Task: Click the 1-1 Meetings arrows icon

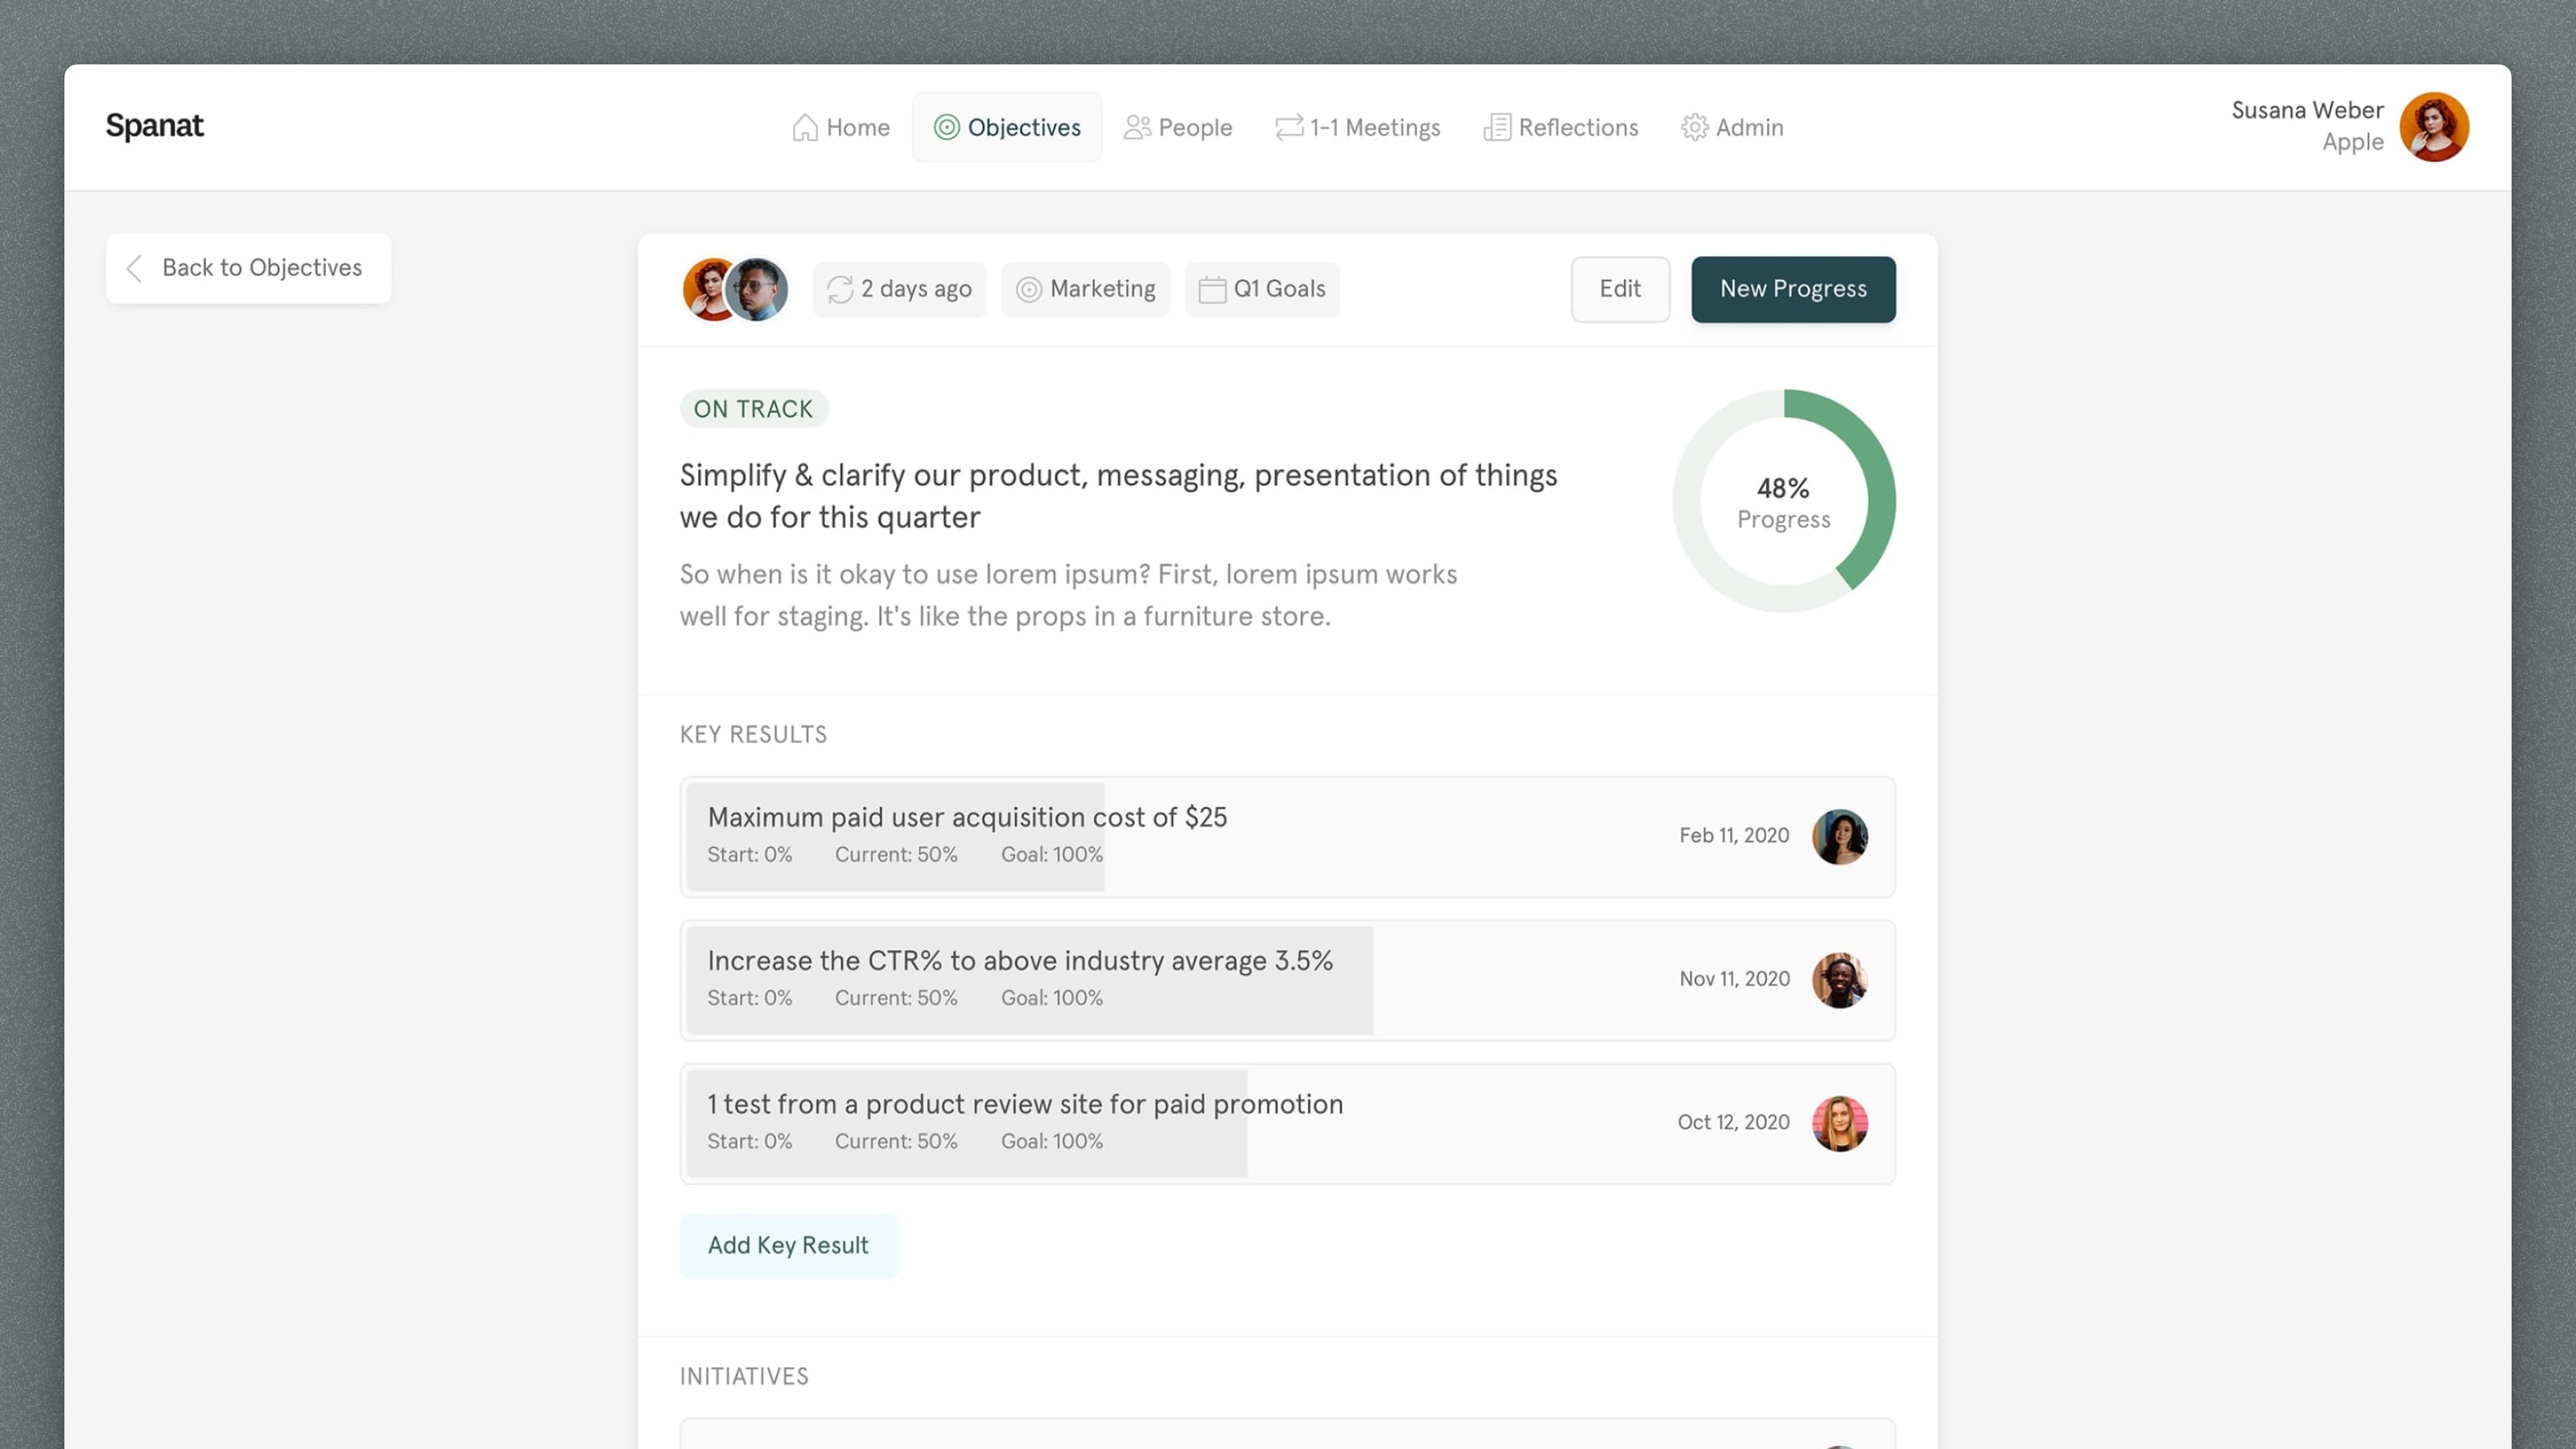Action: [1288, 127]
